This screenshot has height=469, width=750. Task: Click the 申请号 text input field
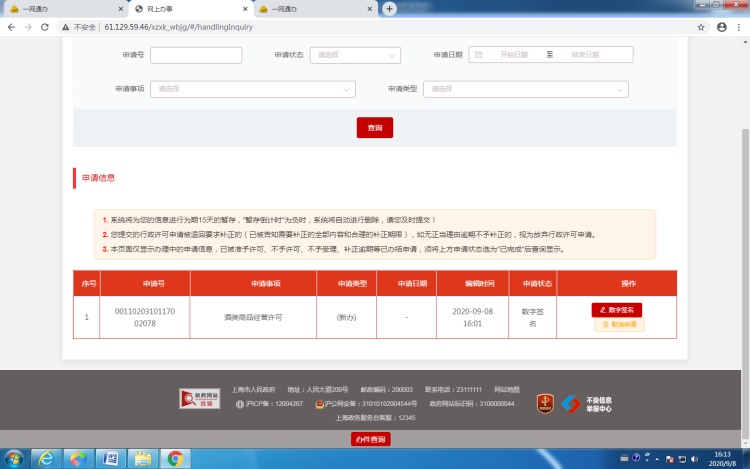pyautogui.click(x=196, y=55)
